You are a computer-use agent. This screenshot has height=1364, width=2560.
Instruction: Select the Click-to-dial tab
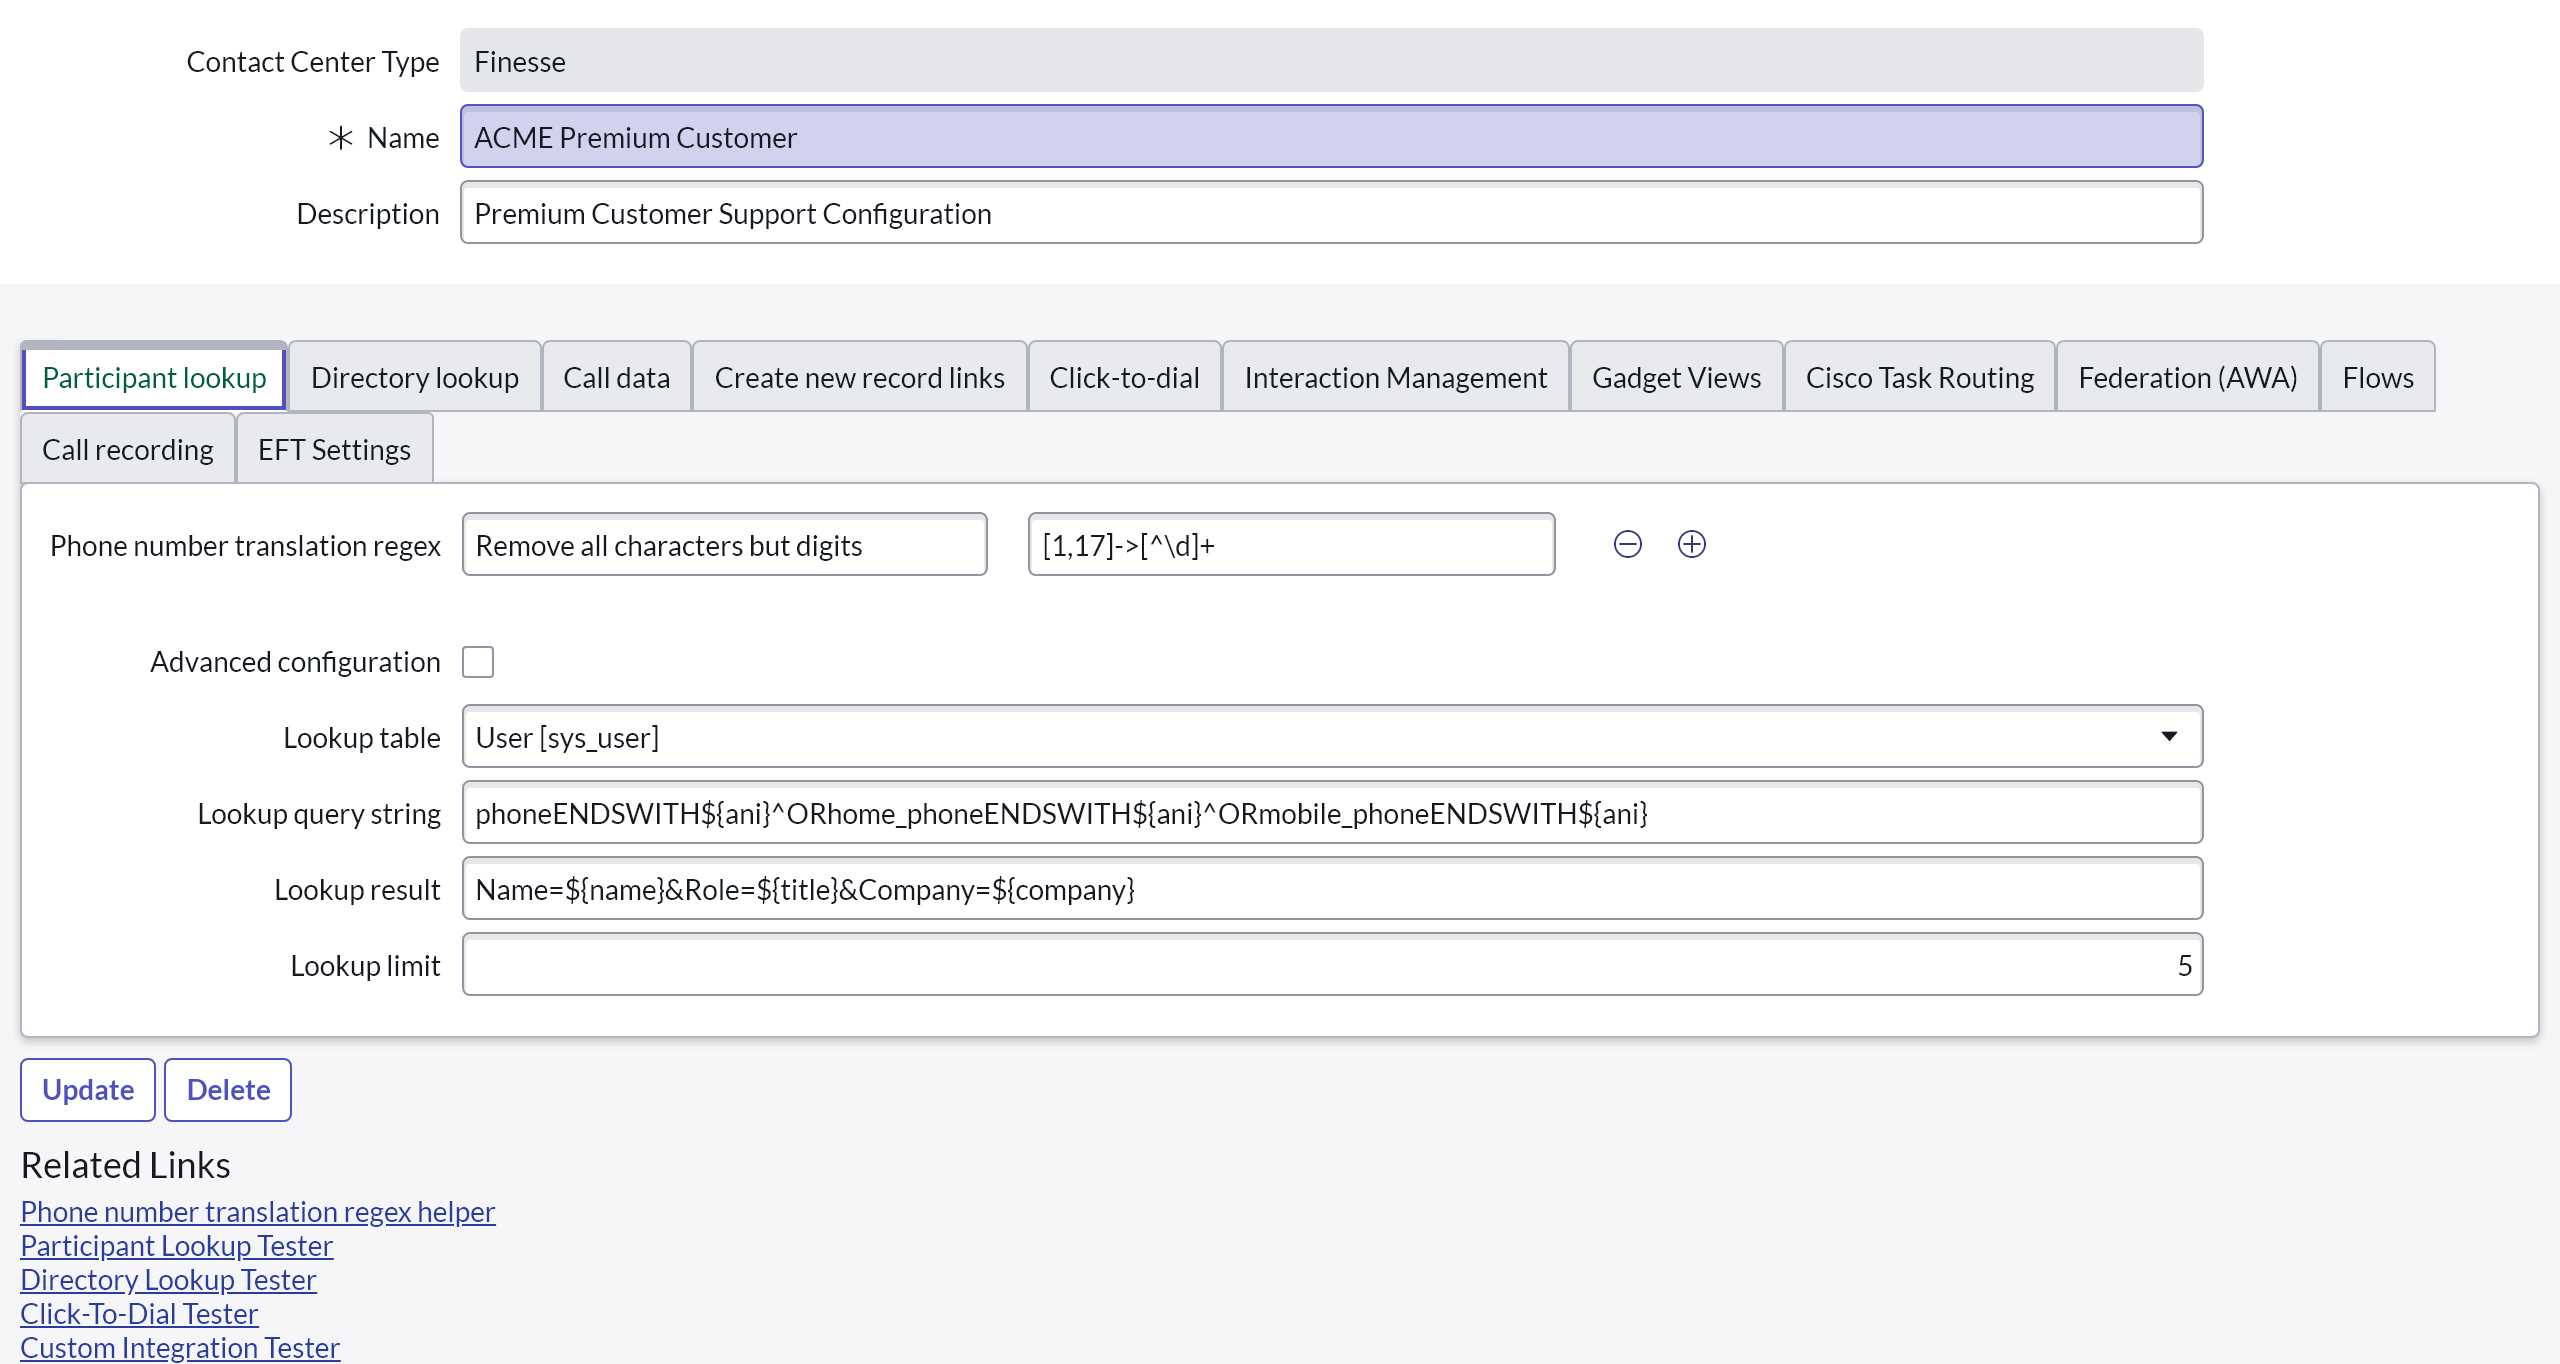[x=1123, y=377]
